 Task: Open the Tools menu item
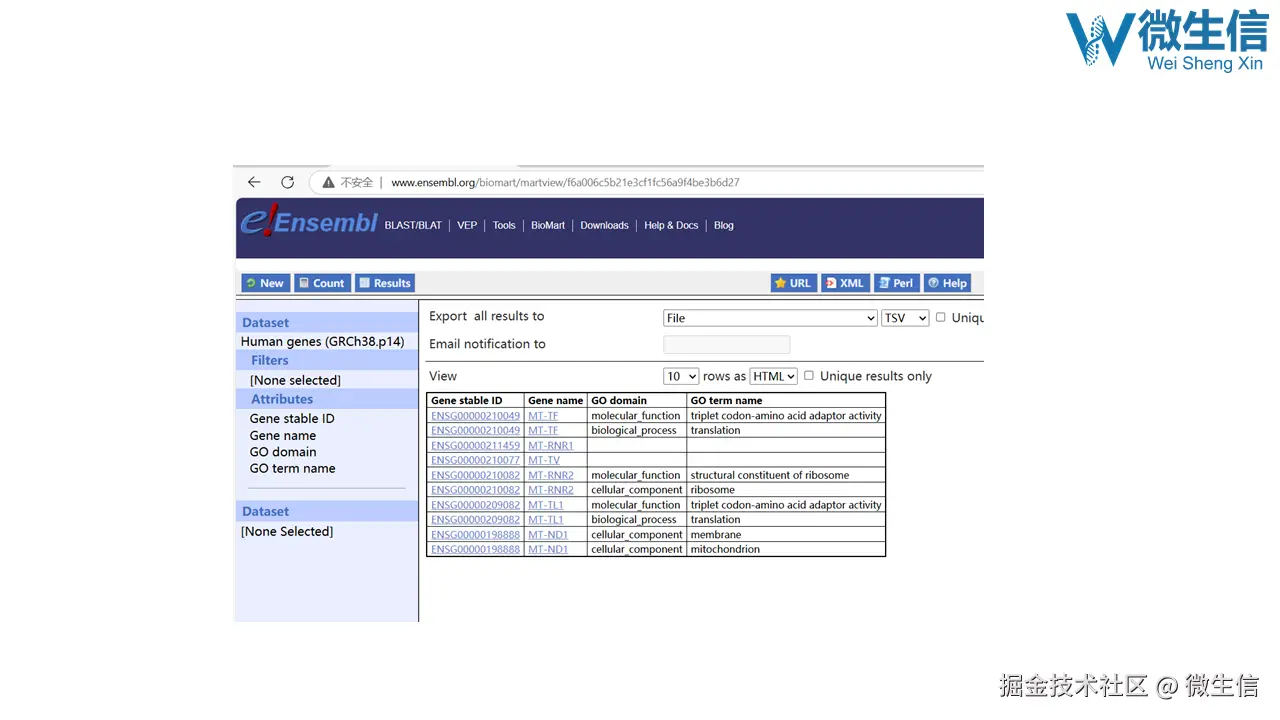504,225
